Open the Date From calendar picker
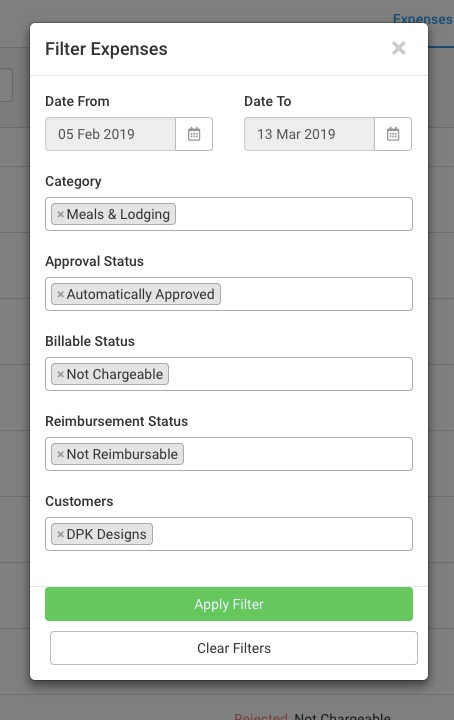The height and width of the screenshot is (720, 454). pyautogui.click(x=194, y=134)
